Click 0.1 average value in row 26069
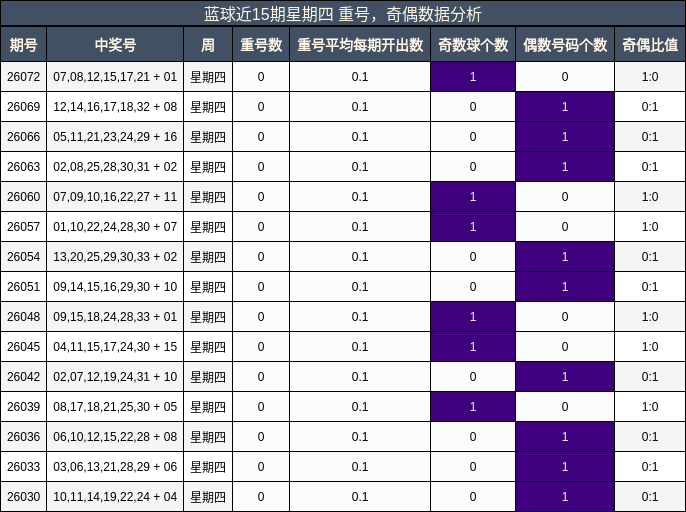 (360, 107)
